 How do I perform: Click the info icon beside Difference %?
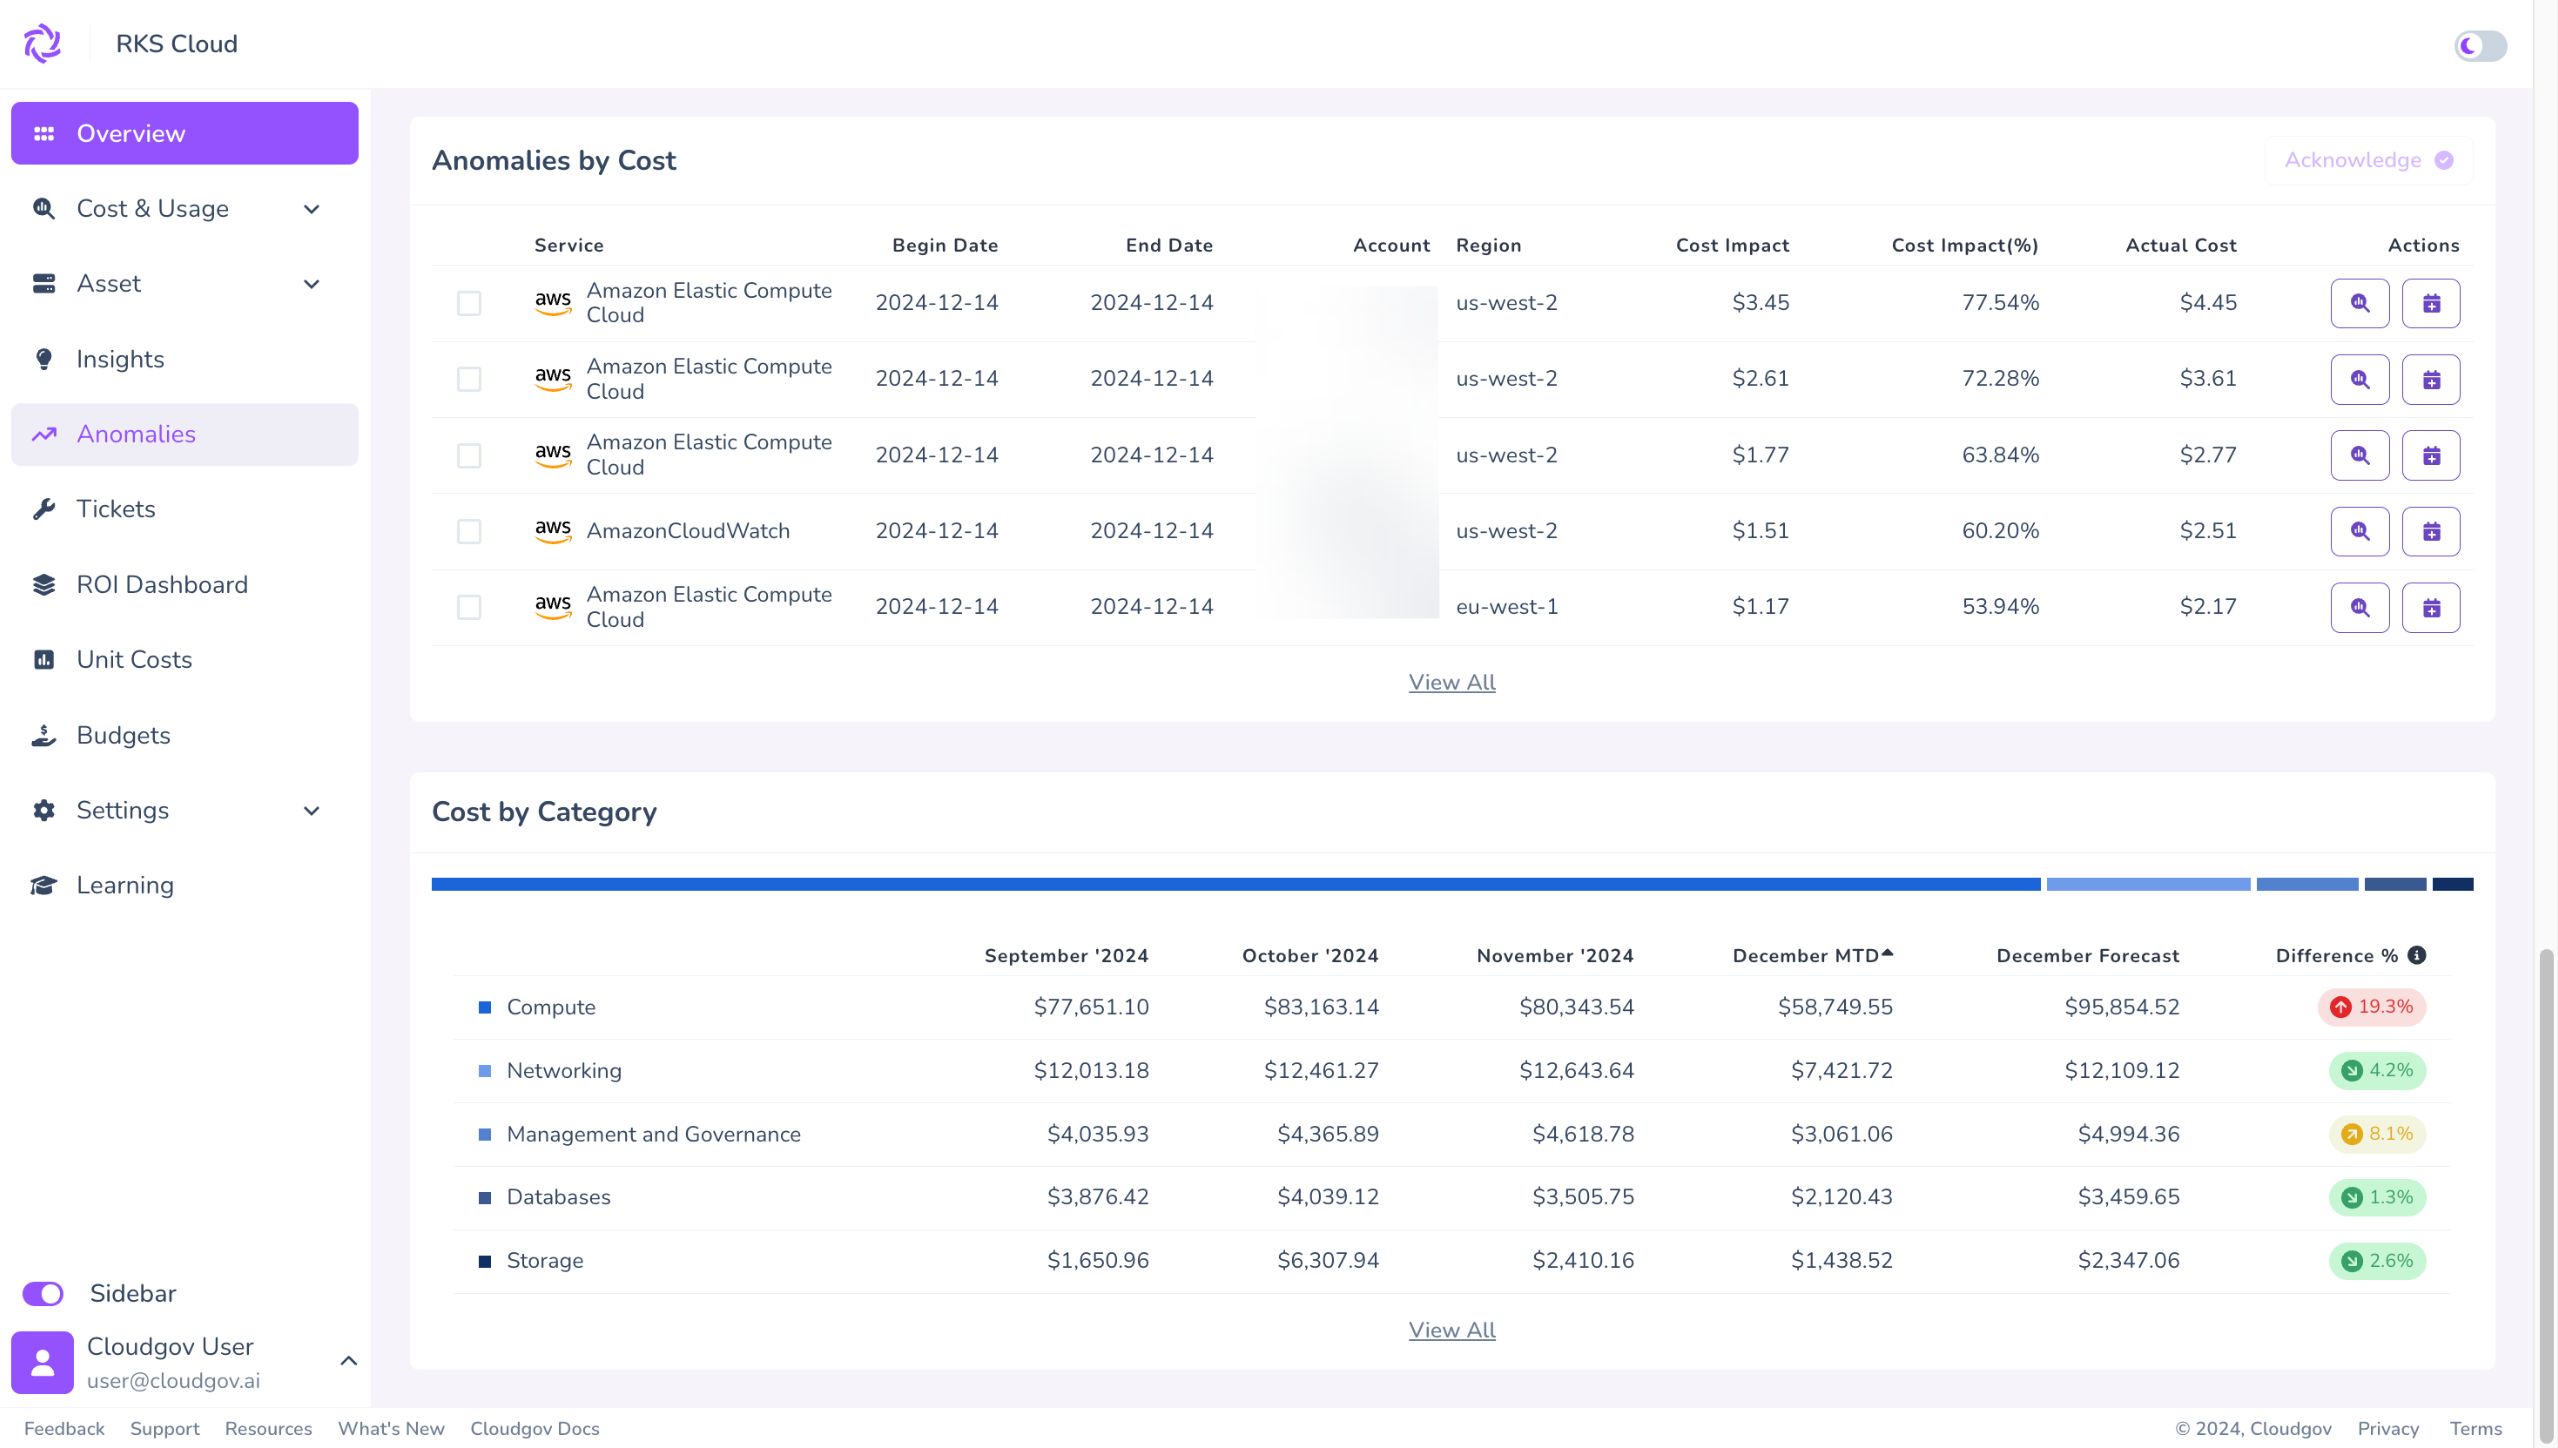pyautogui.click(x=2416, y=955)
